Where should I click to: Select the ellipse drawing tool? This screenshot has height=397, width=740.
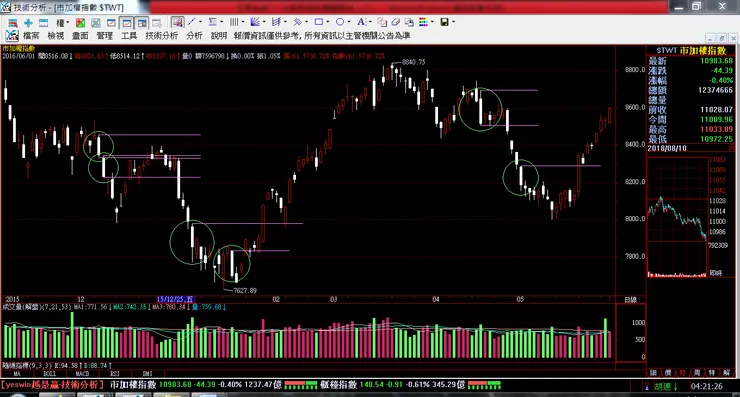pos(340,22)
